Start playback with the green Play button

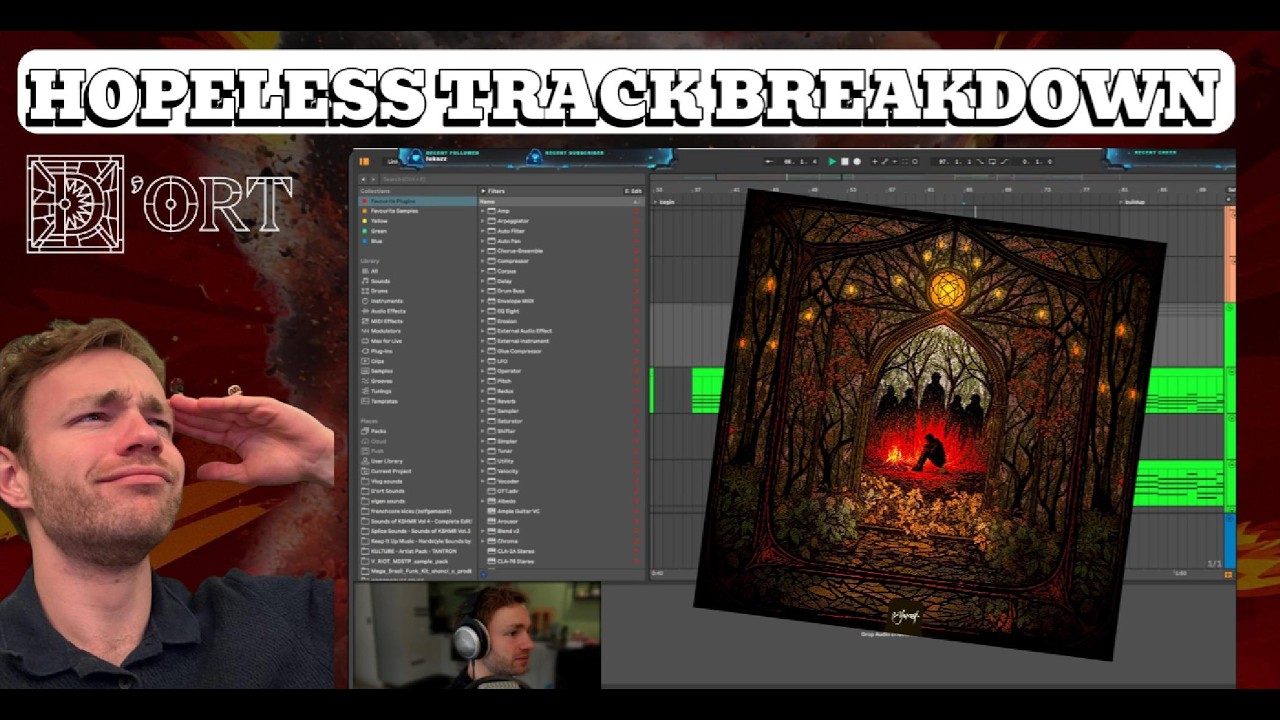click(x=832, y=161)
